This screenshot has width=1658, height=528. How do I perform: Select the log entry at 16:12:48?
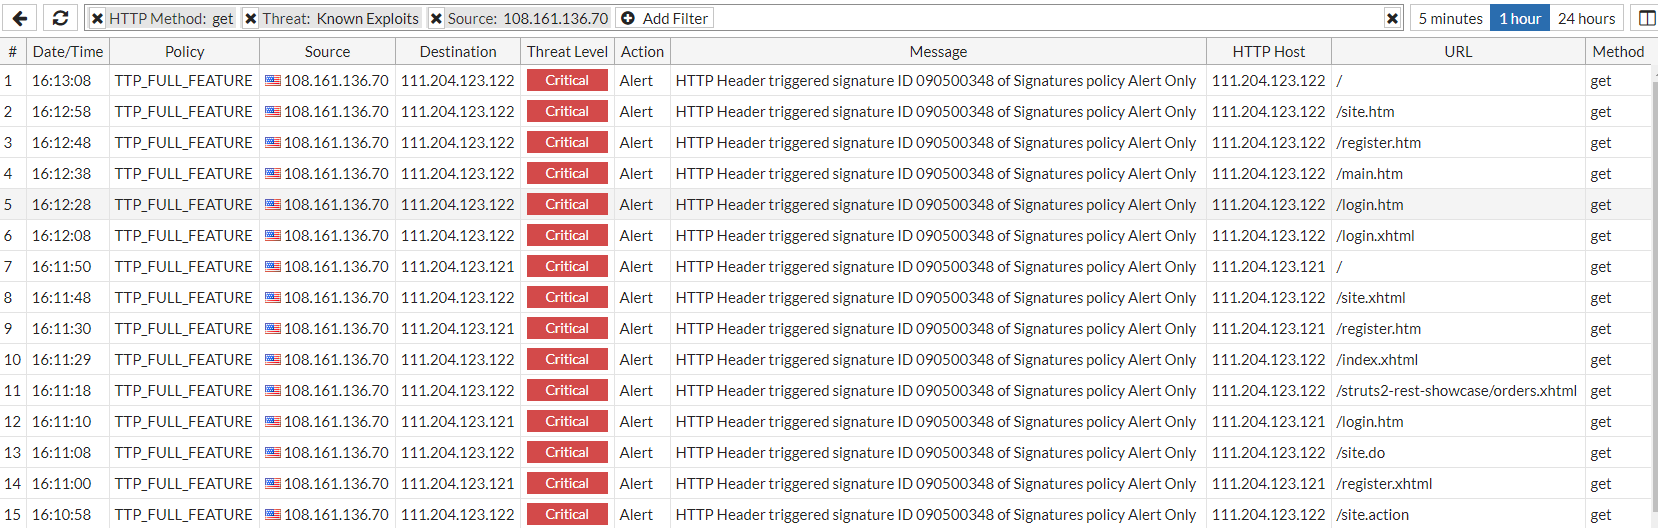[826, 142]
